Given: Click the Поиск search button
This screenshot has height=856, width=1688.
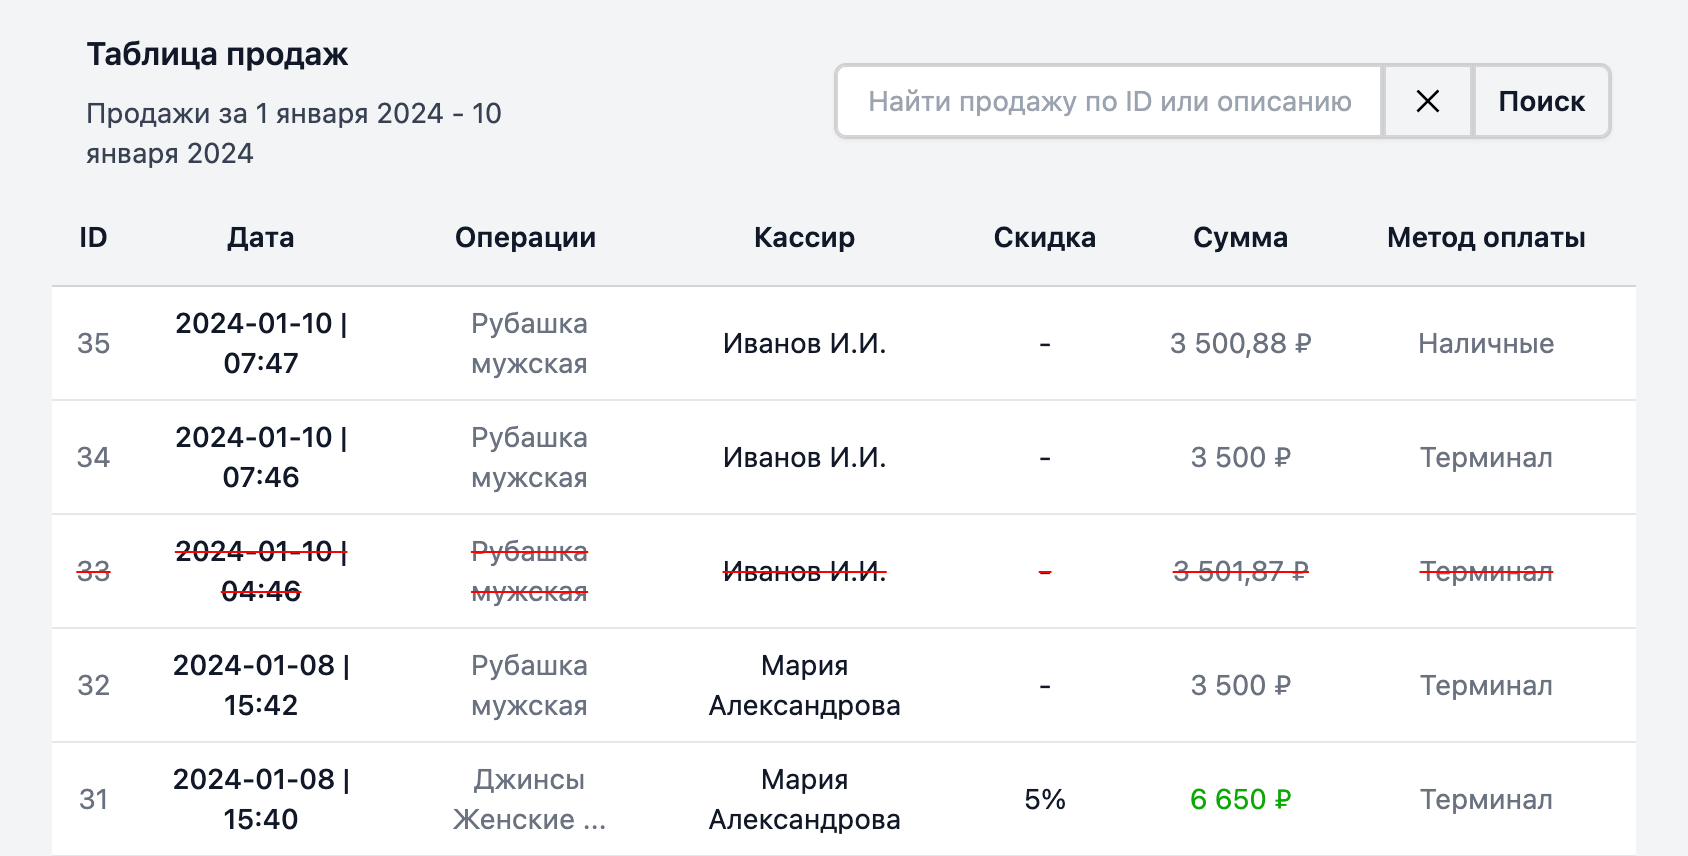Looking at the screenshot, I should click(1541, 101).
